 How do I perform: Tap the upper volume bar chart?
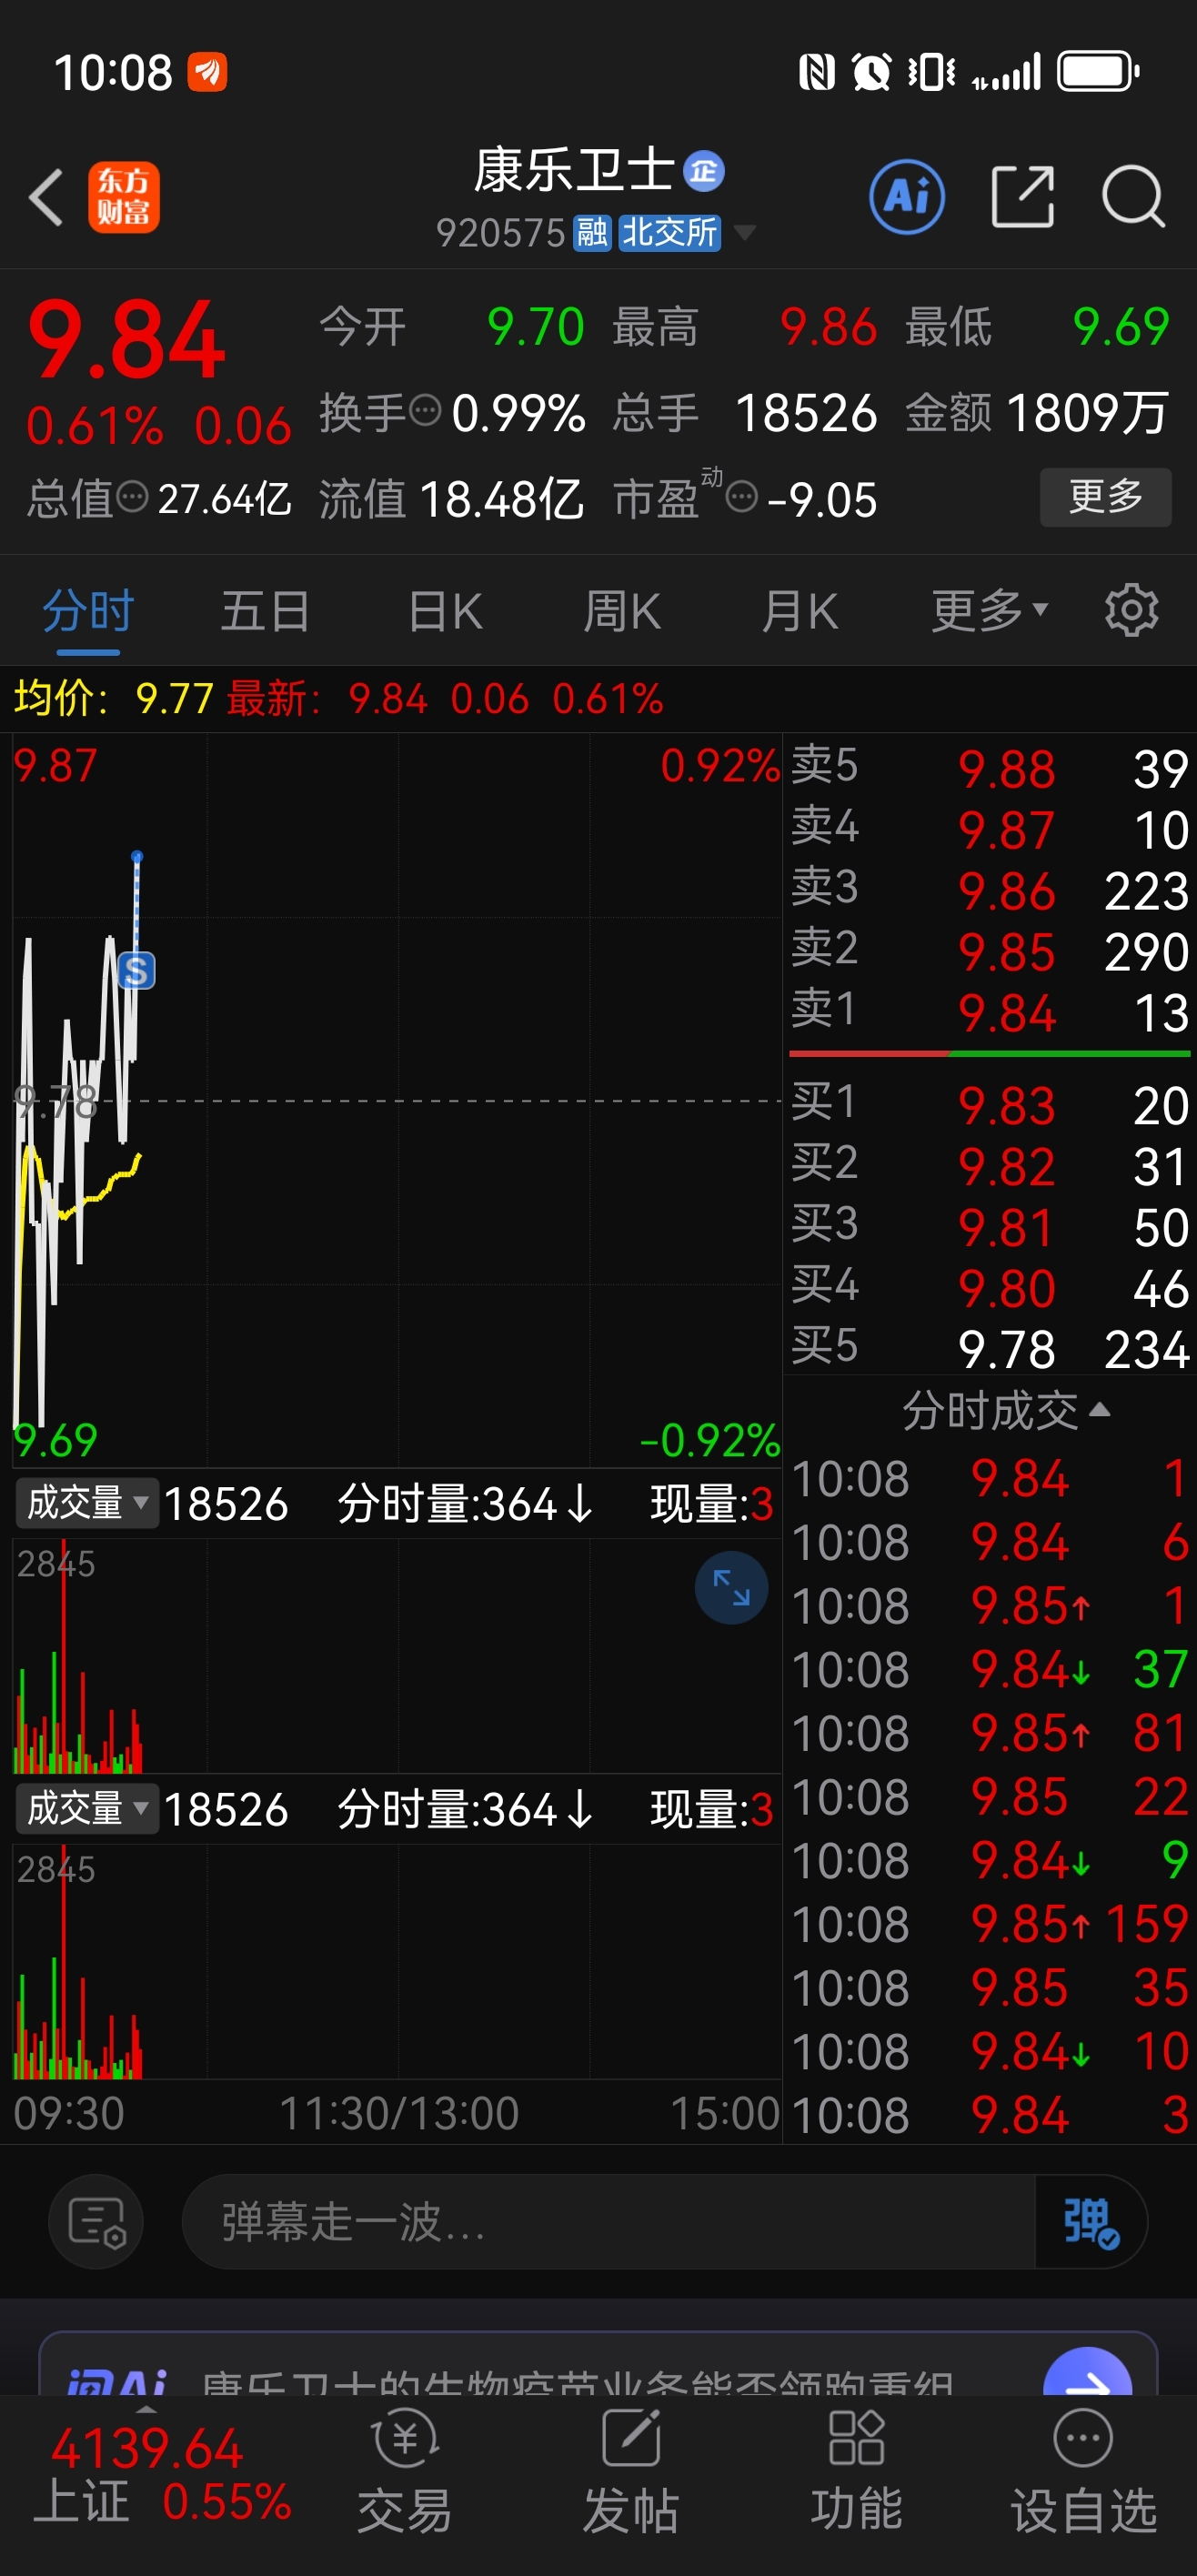397,1655
